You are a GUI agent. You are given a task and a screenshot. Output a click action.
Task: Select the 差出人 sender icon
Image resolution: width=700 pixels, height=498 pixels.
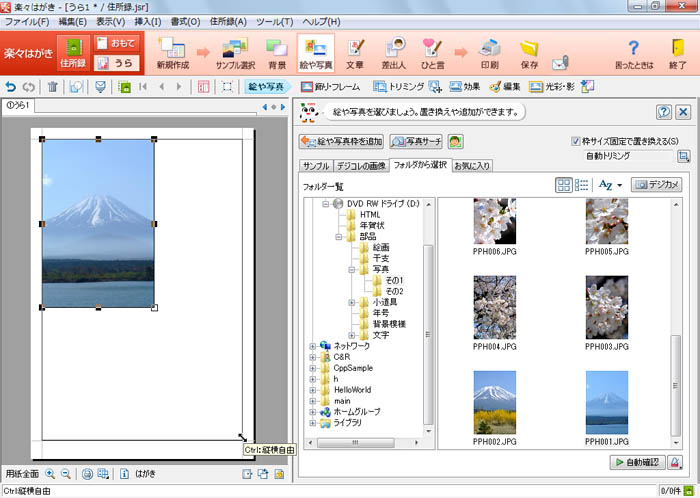tap(394, 53)
